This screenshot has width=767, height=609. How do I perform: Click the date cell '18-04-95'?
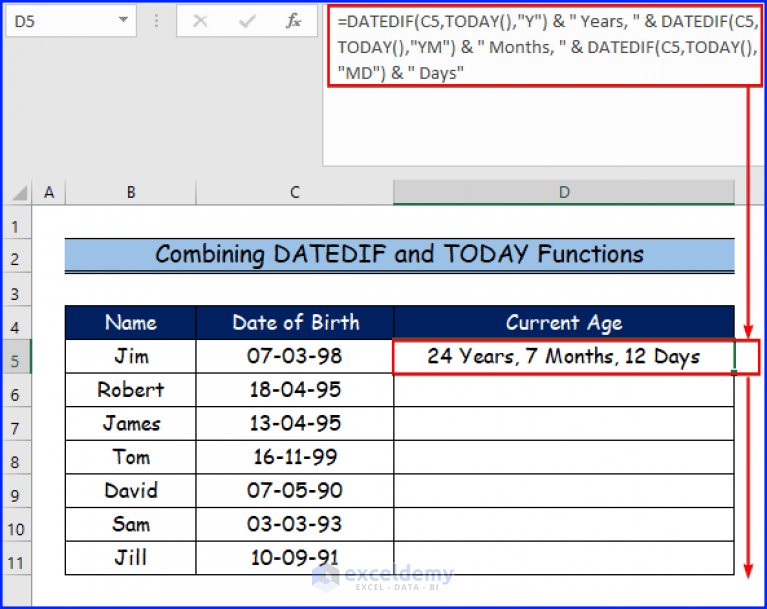click(x=294, y=390)
